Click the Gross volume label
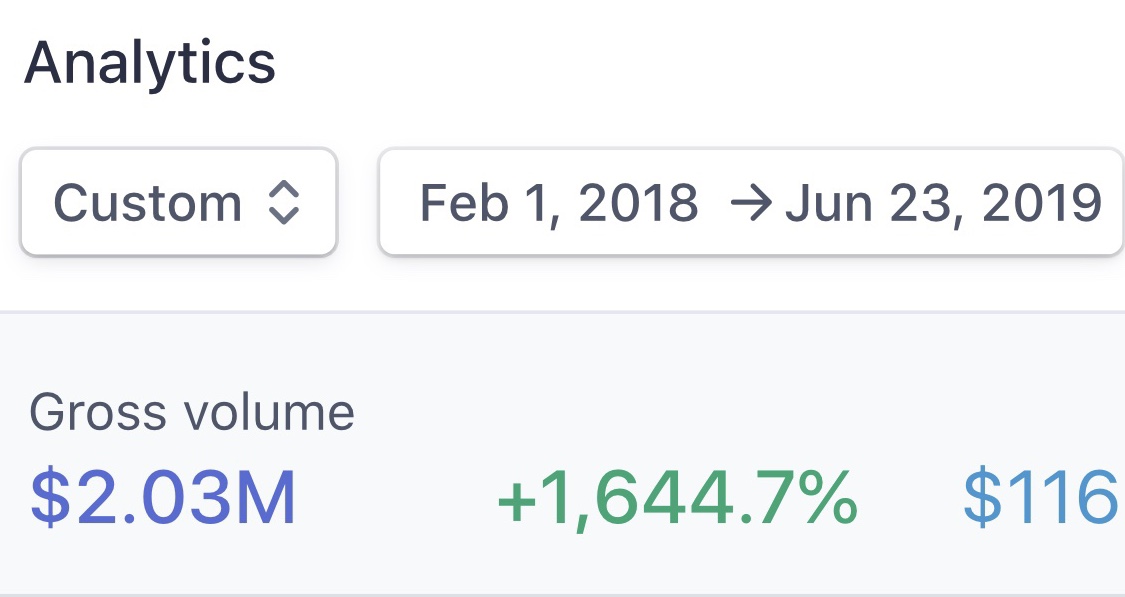Viewport: 1125px width, 597px height. point(192,412)
